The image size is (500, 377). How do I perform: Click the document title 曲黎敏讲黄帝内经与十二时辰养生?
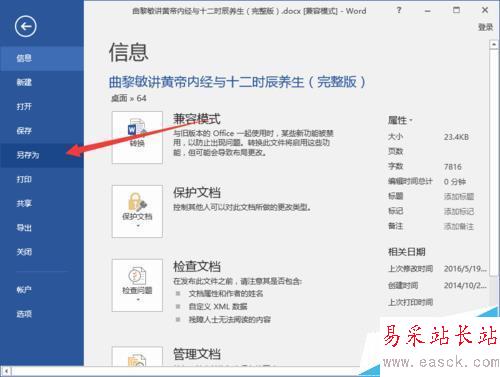pyautogui.click(x=237, y=82)
